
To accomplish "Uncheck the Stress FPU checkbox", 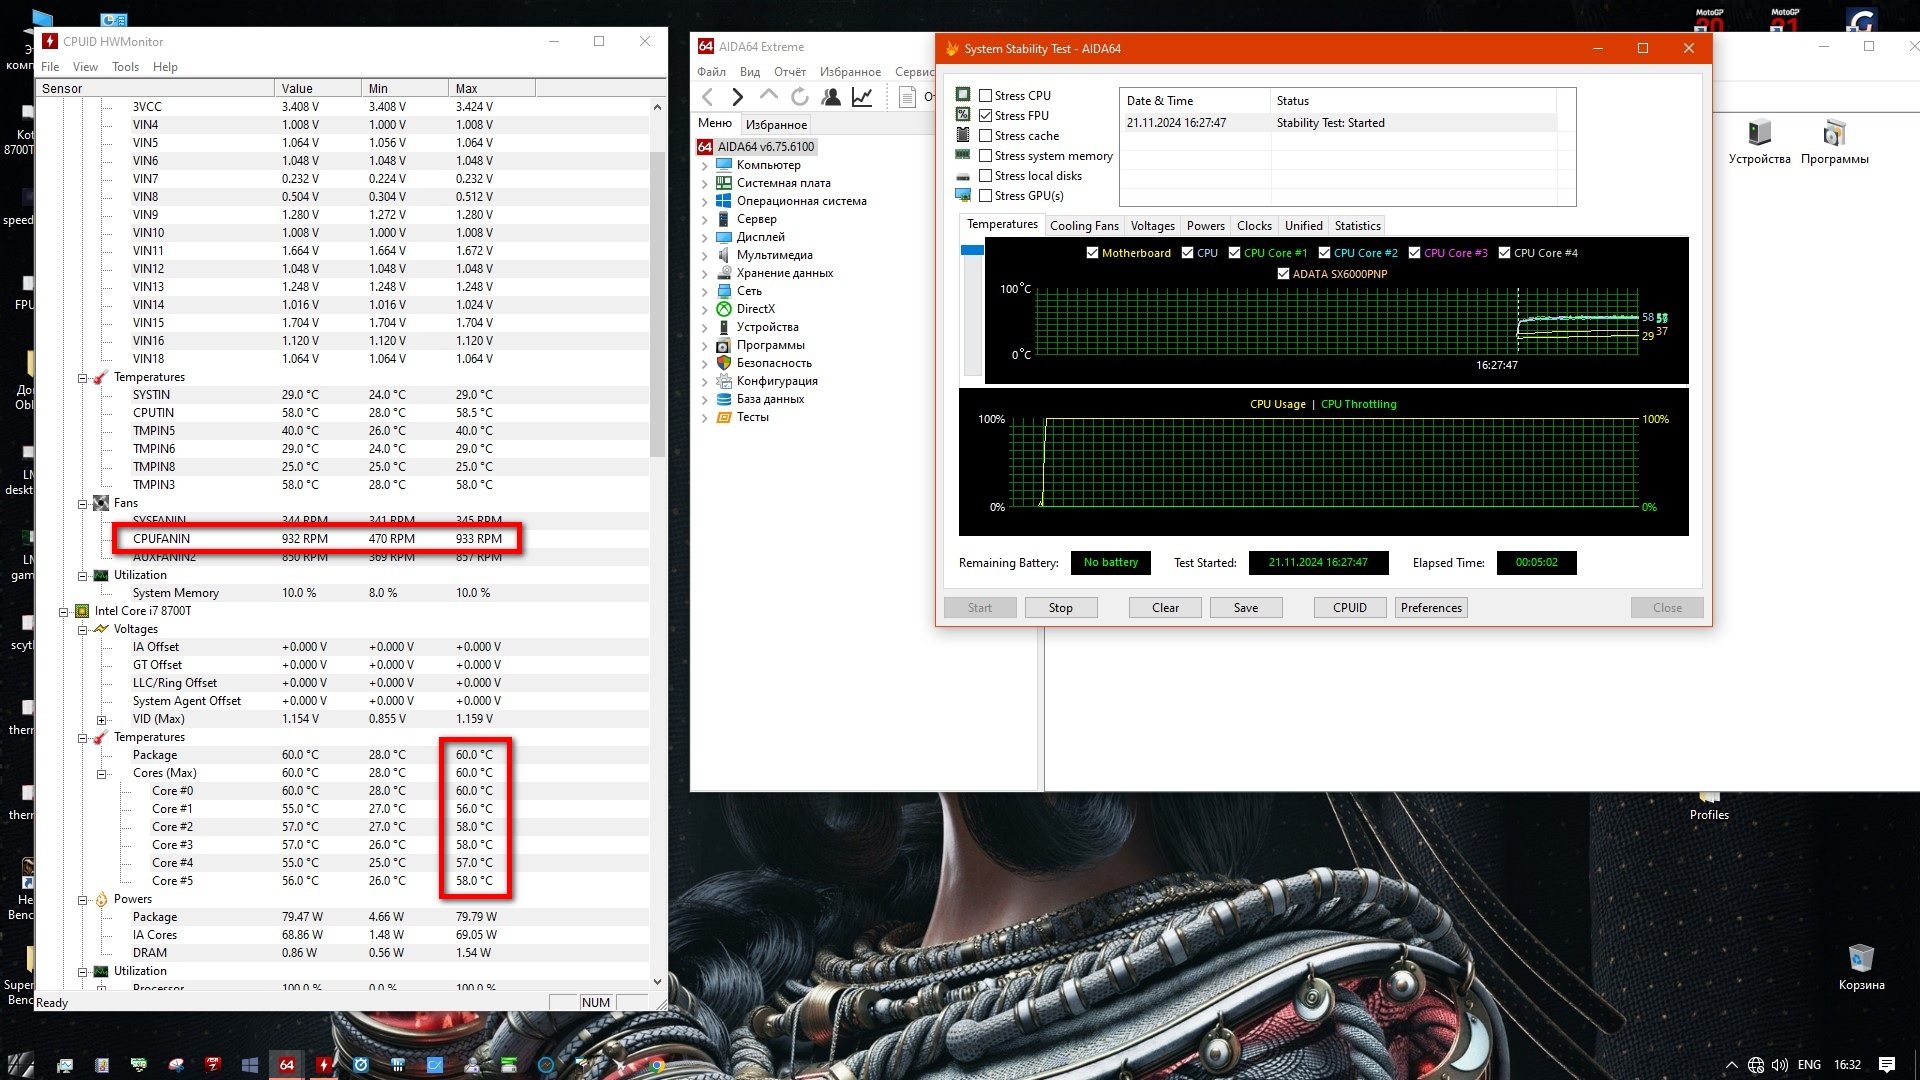I will tap(986, 116).
